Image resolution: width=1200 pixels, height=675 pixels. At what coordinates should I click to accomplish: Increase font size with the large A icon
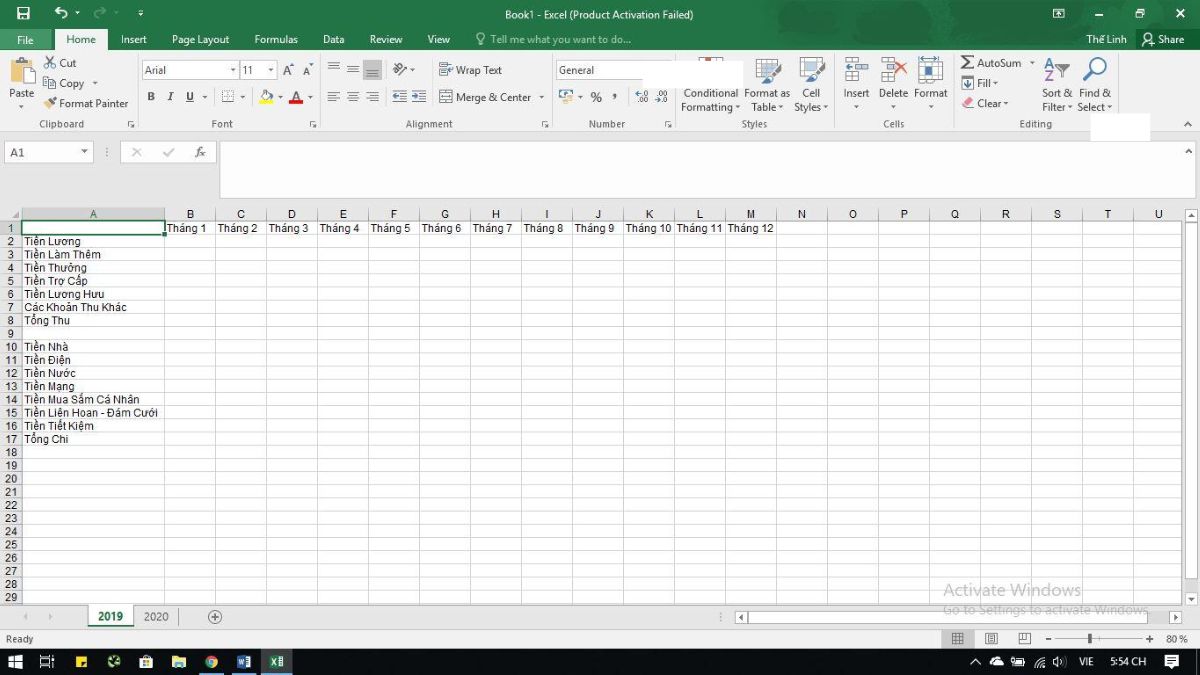(x=288, y=70)
